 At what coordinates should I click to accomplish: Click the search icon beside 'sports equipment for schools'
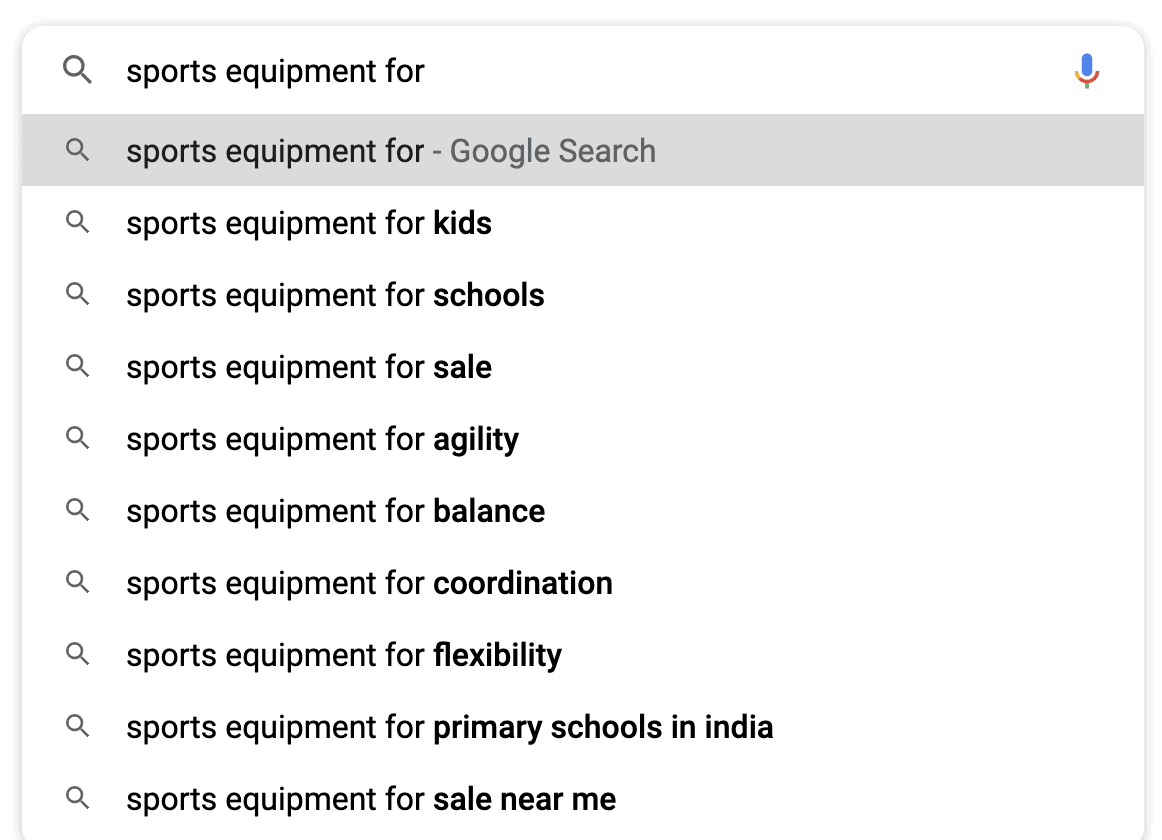click(77, 295)
